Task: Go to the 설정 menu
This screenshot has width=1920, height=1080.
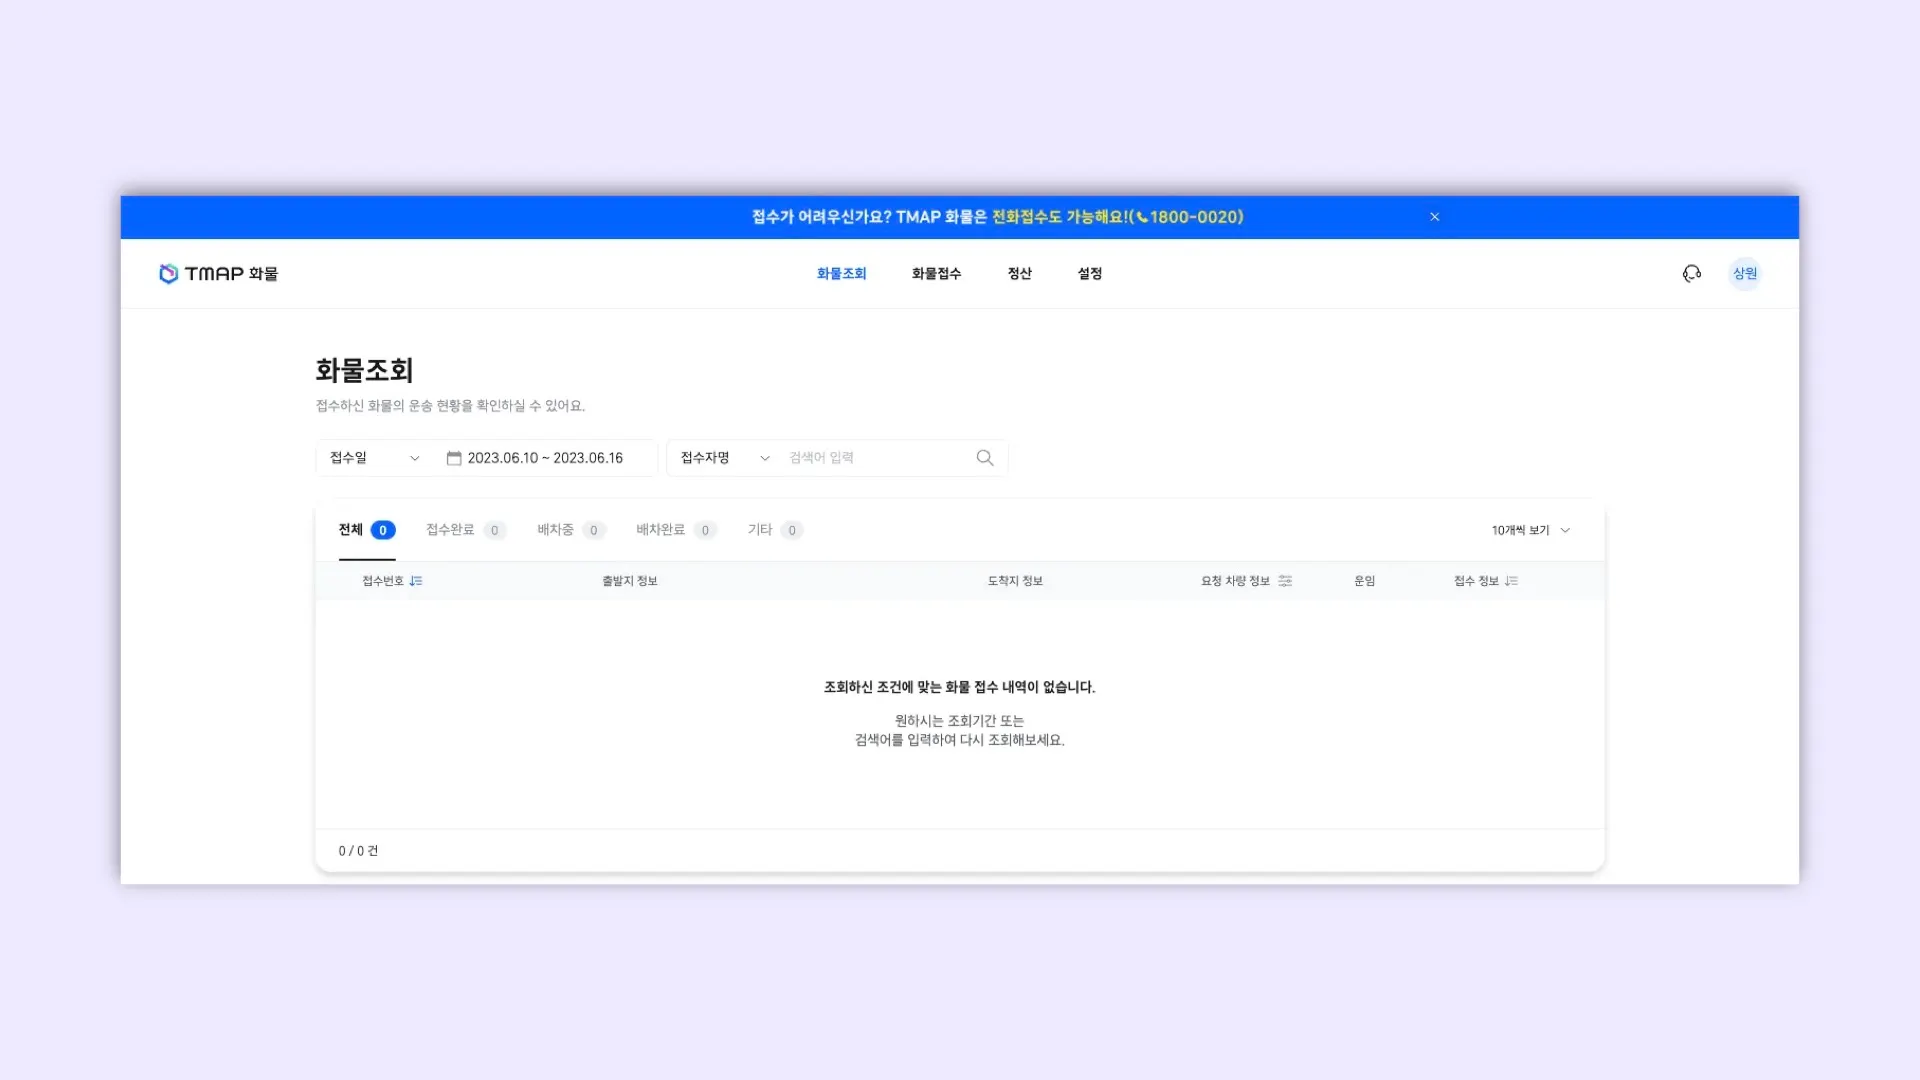Action: coord(1089,274)
